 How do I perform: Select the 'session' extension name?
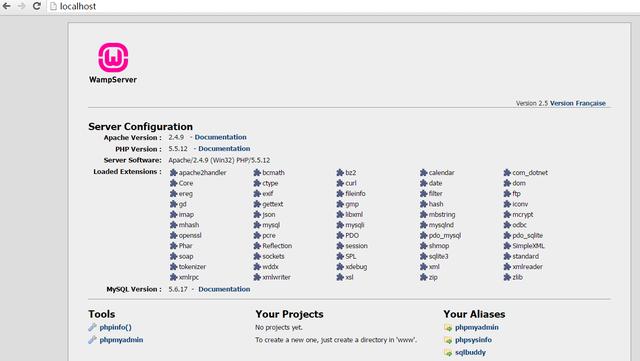point(357,246)
